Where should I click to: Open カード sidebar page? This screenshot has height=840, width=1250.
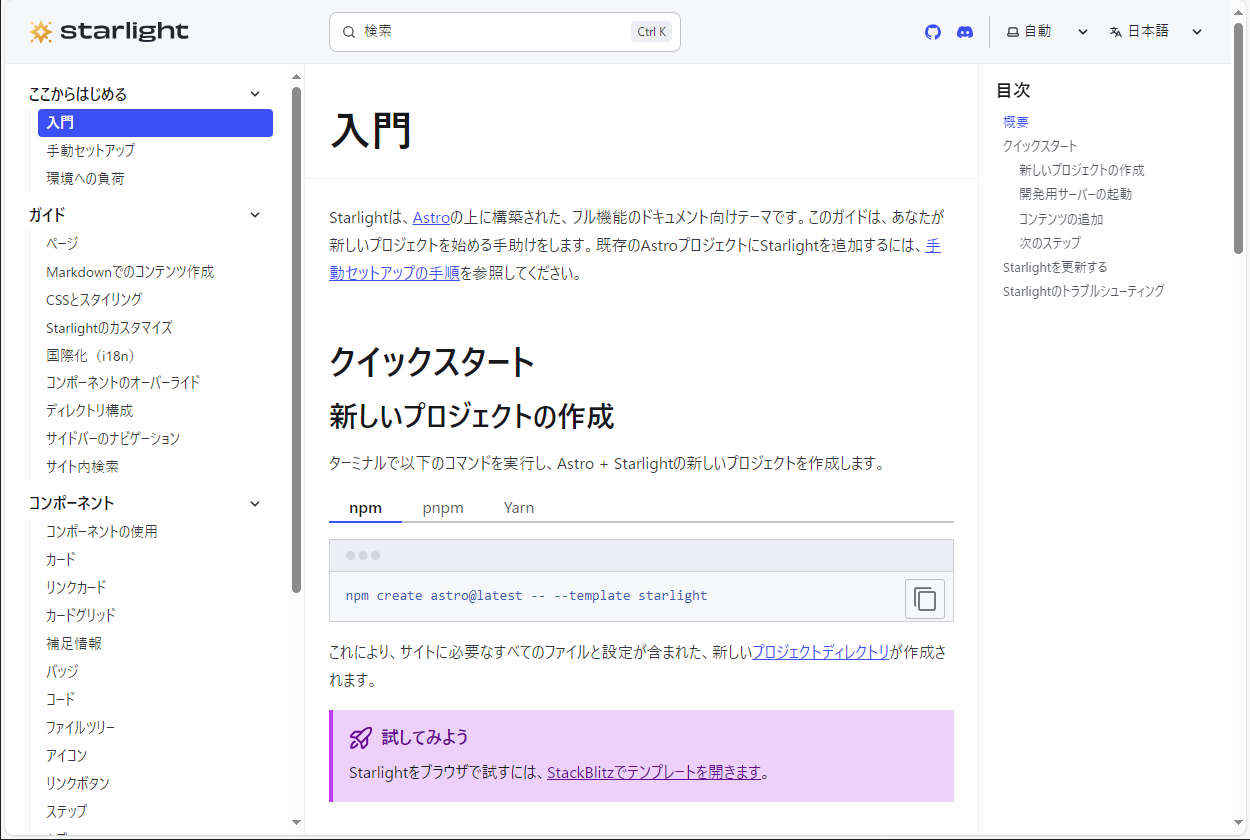[x=60, y=560]
